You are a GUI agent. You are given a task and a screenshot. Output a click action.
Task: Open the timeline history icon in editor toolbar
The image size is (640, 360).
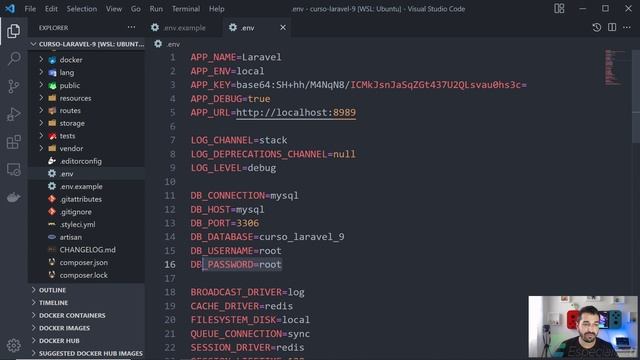(x=596, y=27)
